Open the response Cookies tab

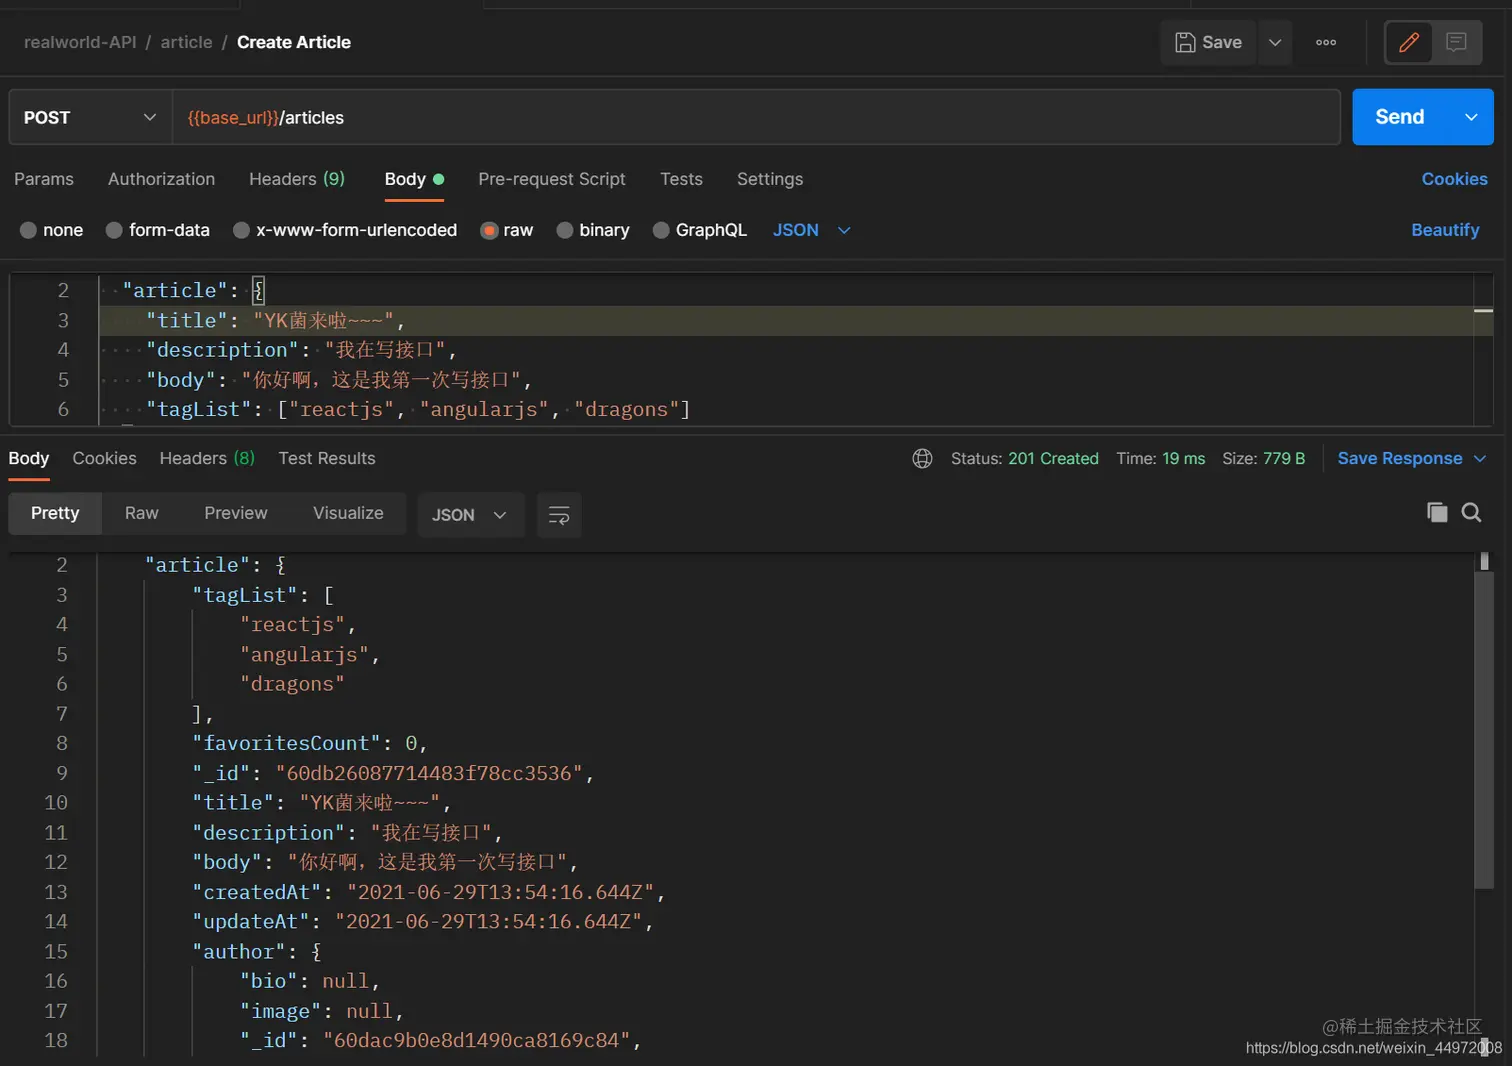[x=104, y=458]
